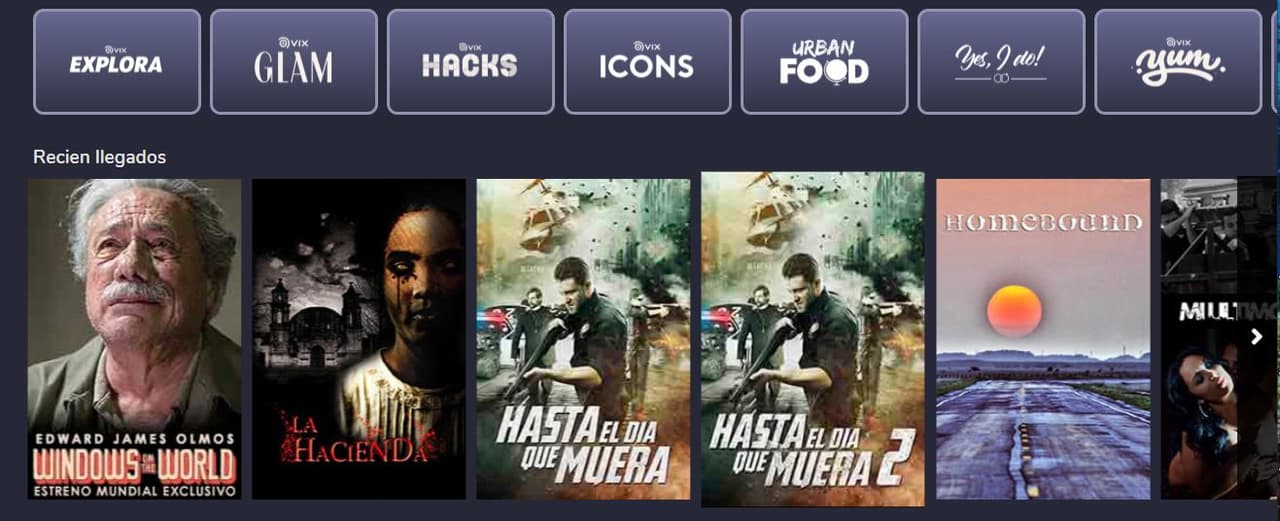Click the Recien llegados section heading
1280x521 pixels.
[99, 157]
